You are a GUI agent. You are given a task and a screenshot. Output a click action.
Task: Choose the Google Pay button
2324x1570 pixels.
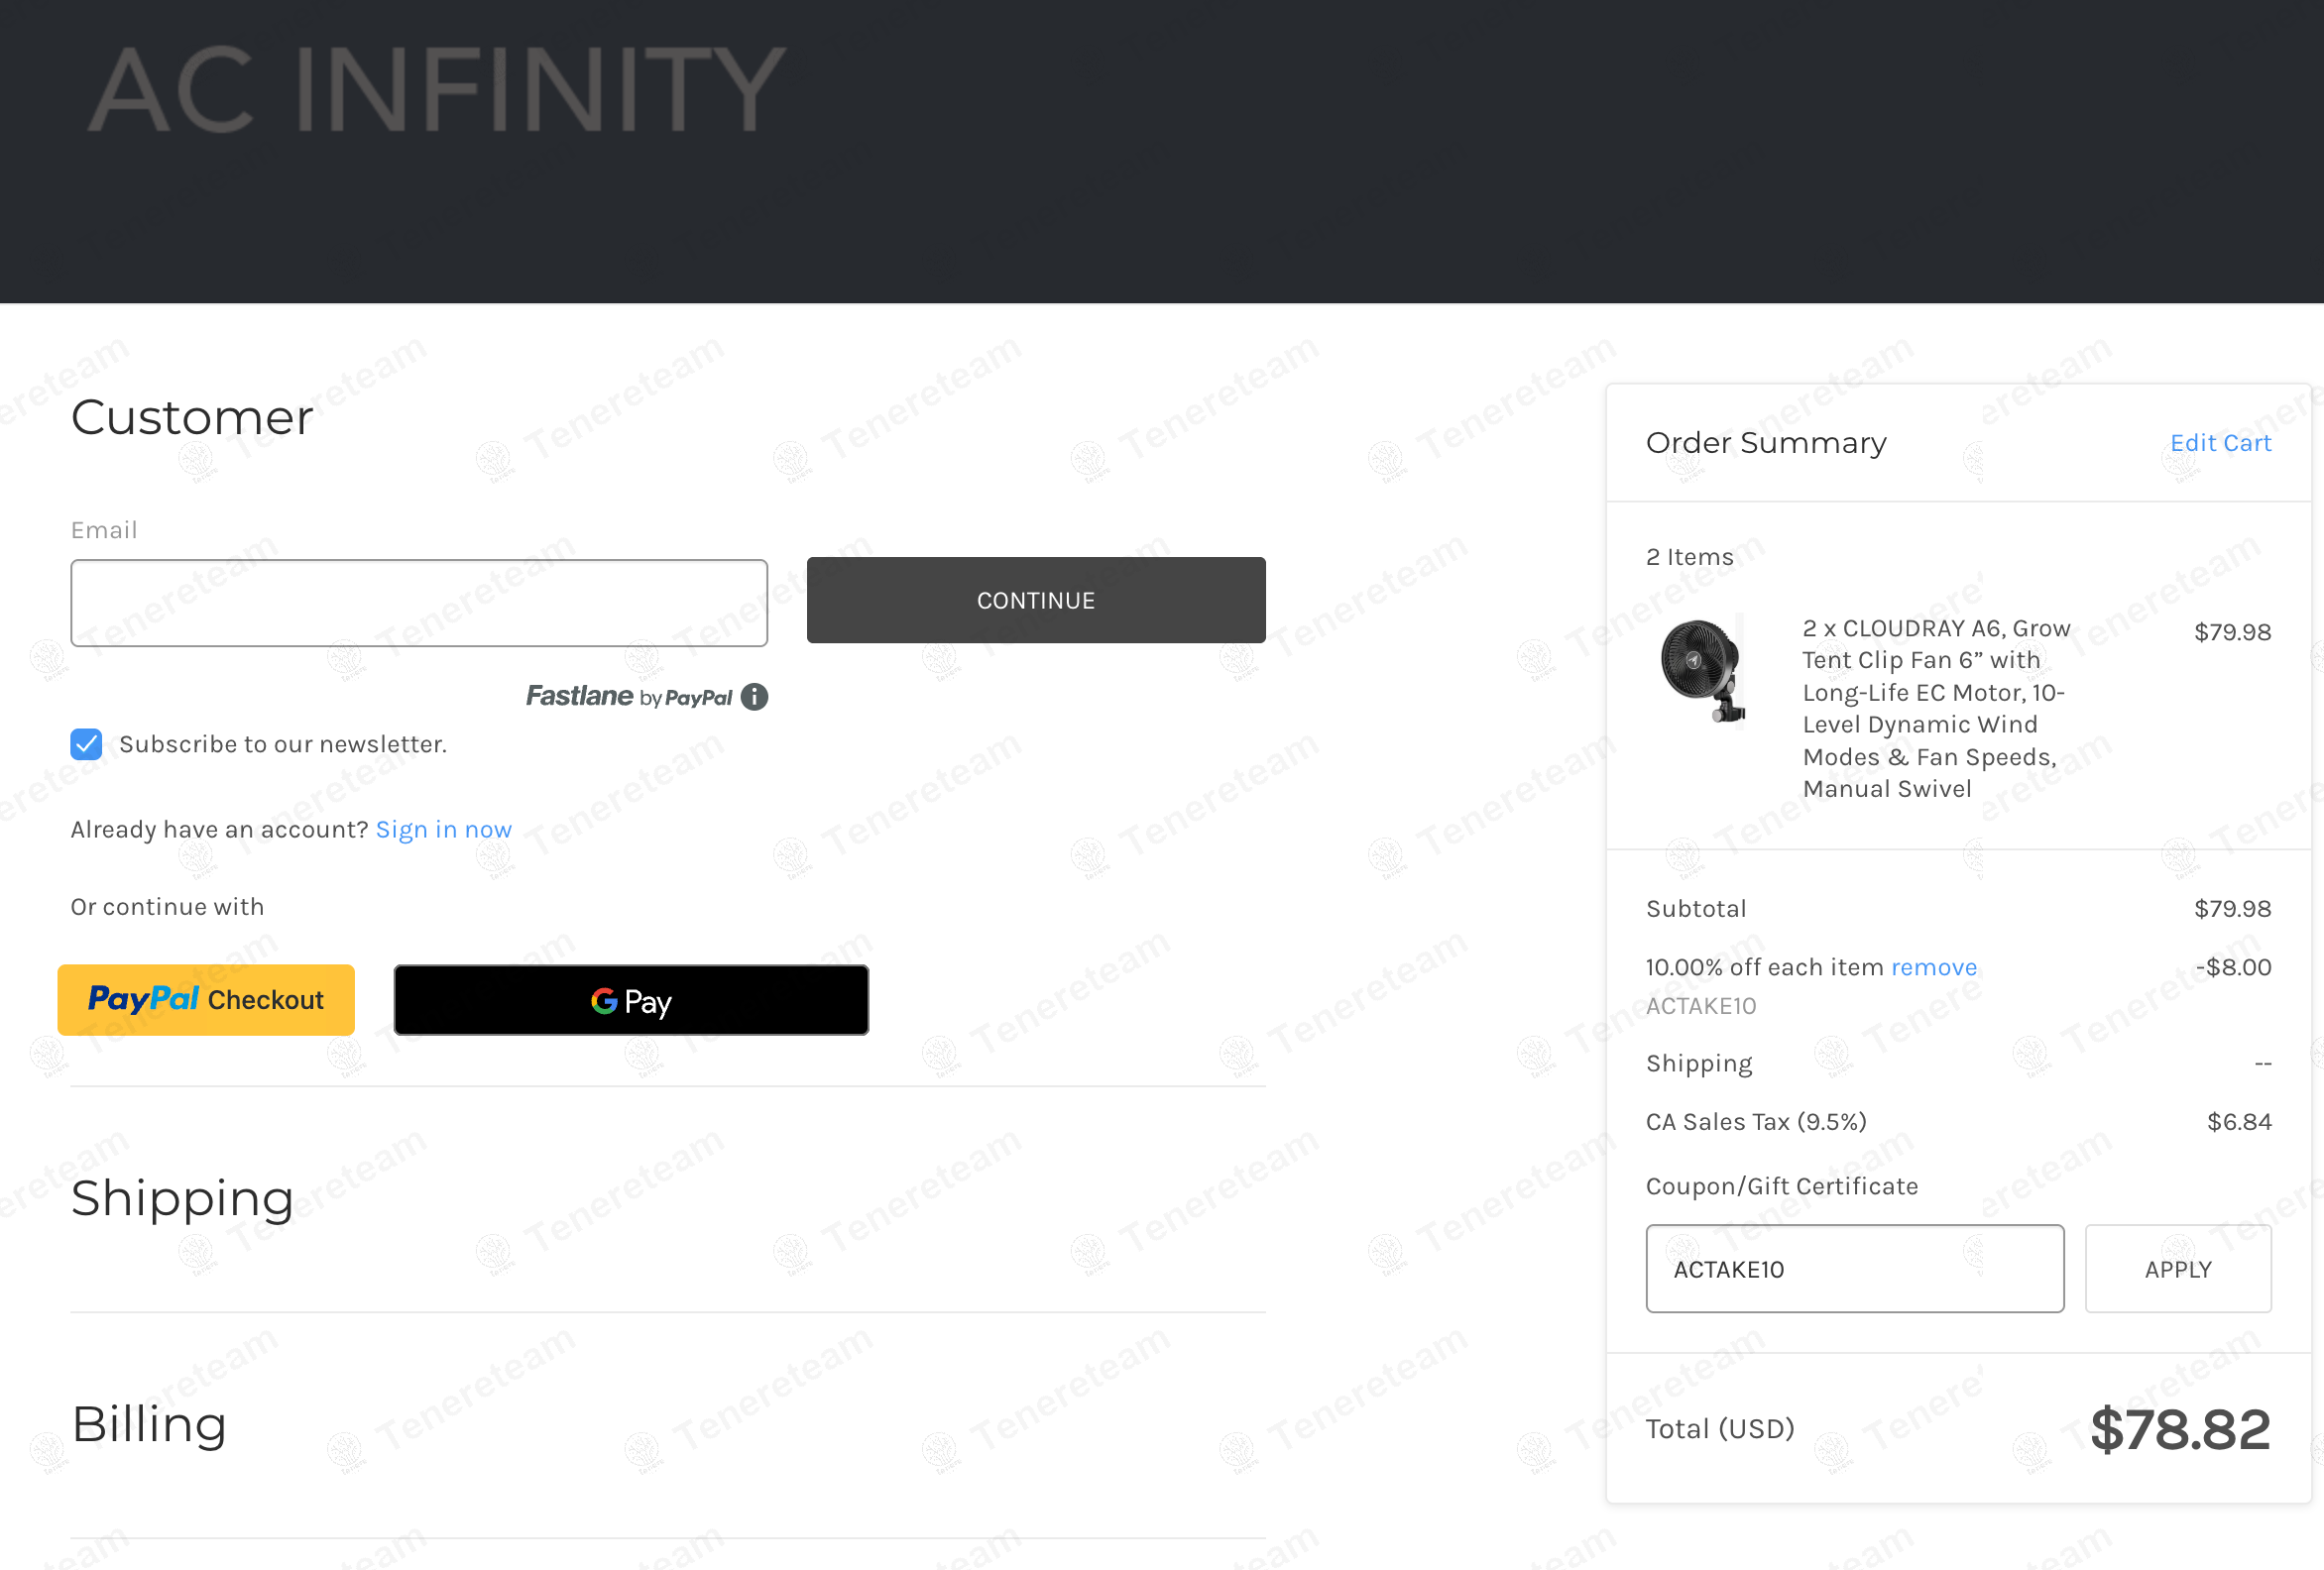pyautogui.click(x=631, y=1000)
